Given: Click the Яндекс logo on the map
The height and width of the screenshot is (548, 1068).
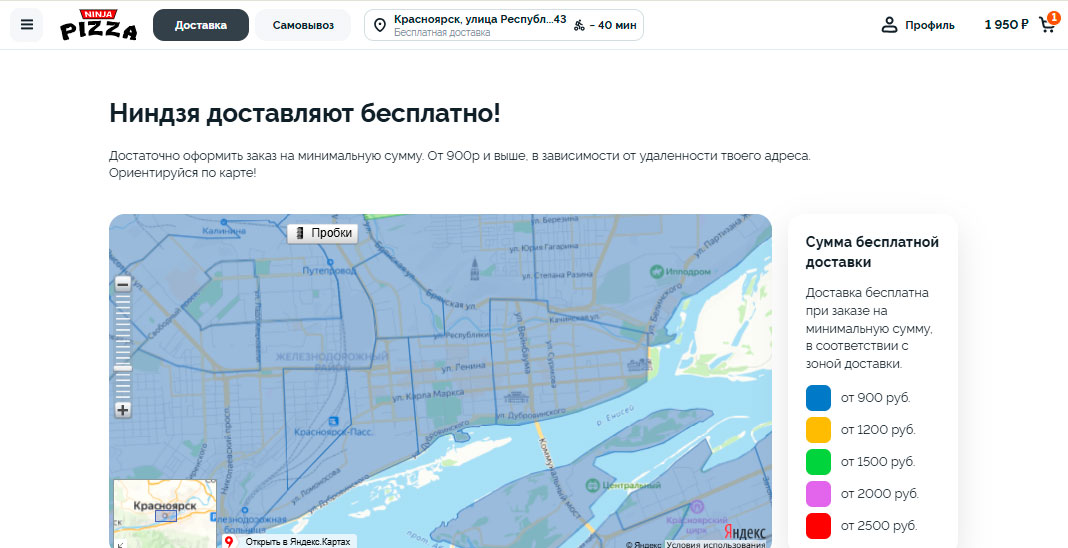Looking at the screenshot, I should tap(744, 532).
